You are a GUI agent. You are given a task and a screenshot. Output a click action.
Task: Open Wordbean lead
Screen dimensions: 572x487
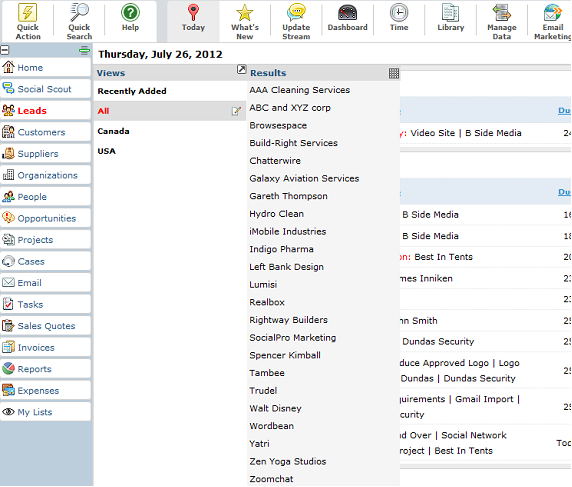tap(271, 426)
